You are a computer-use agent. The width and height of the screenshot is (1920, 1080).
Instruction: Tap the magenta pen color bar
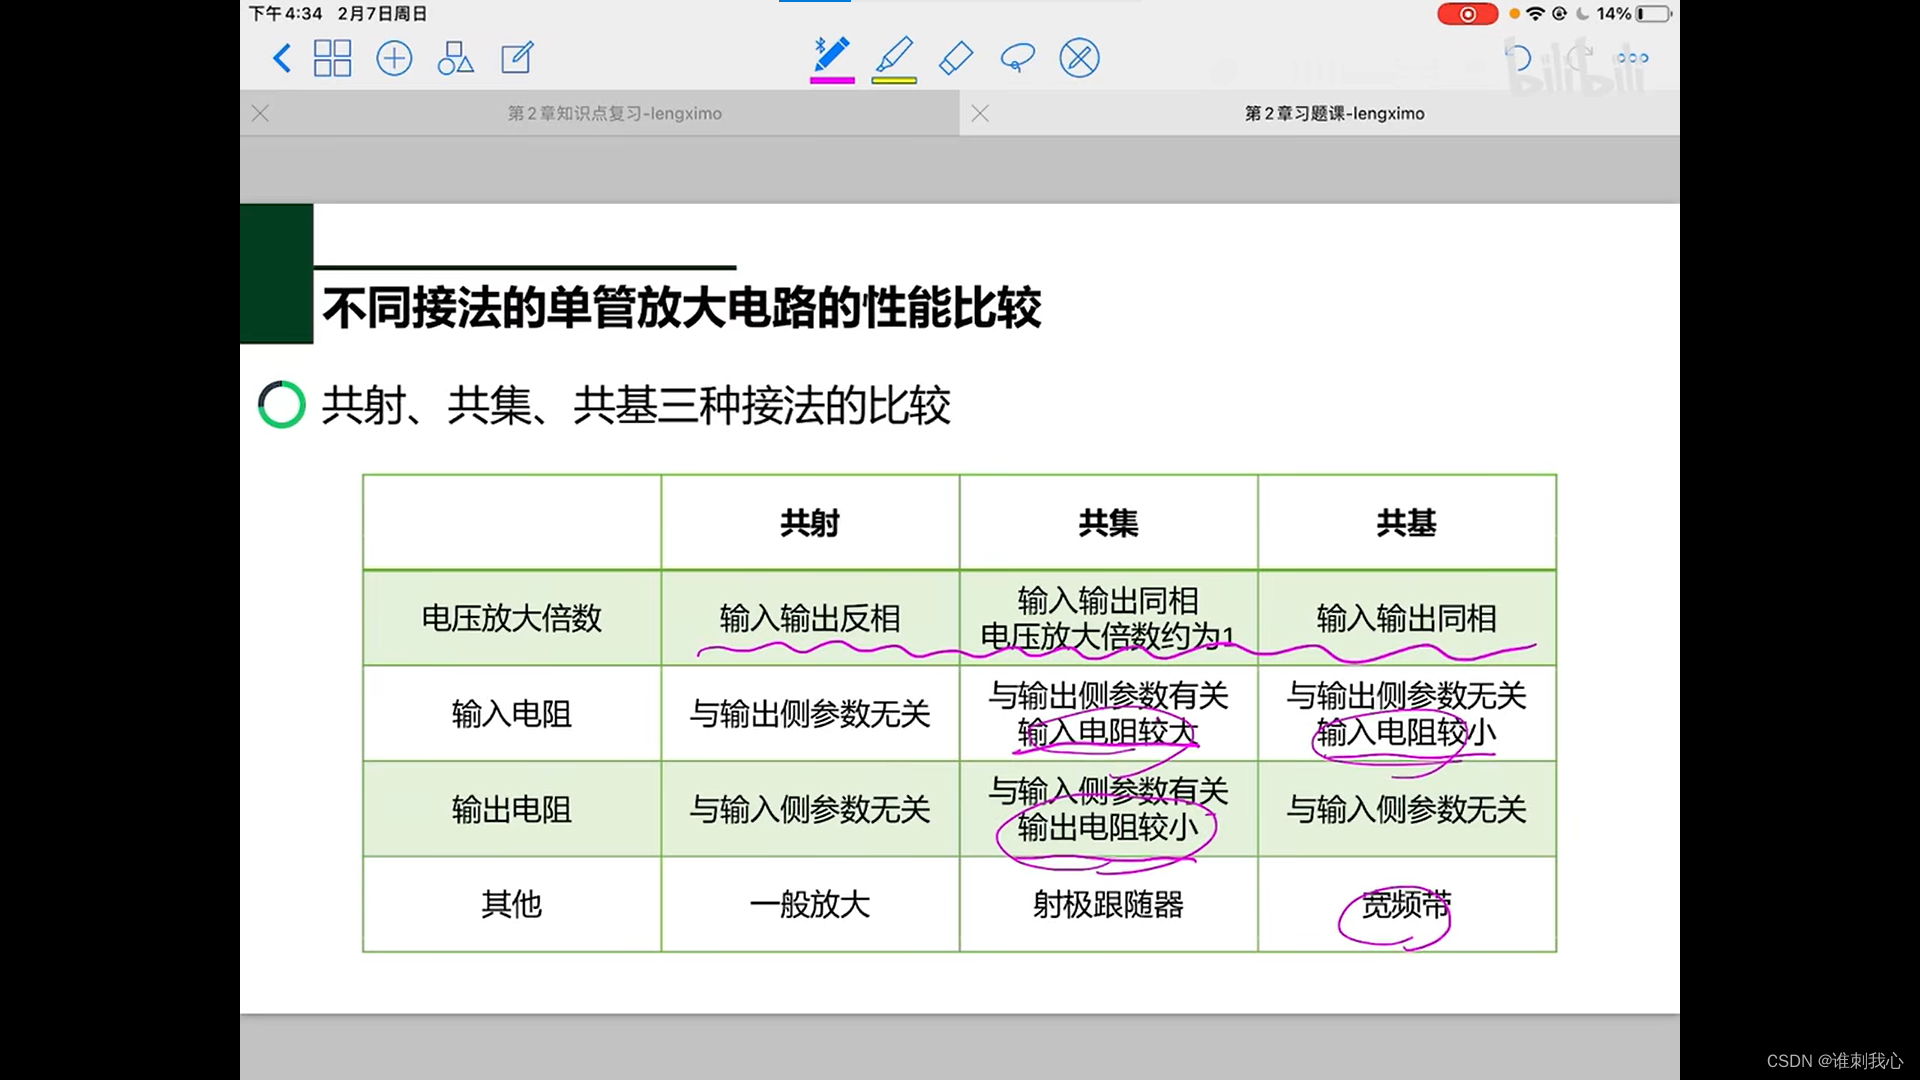coord(832,80)
